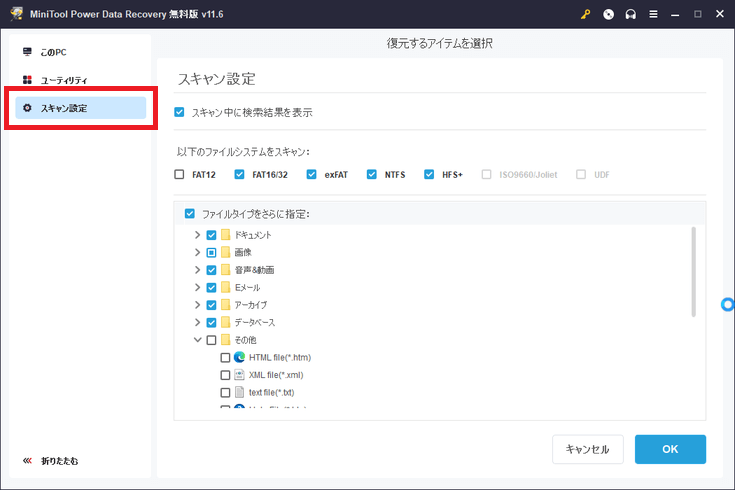This screenshot has height=490, width=735.
Task: Expand the 音声&動画 tree node
Action: (x=197, y=270)
